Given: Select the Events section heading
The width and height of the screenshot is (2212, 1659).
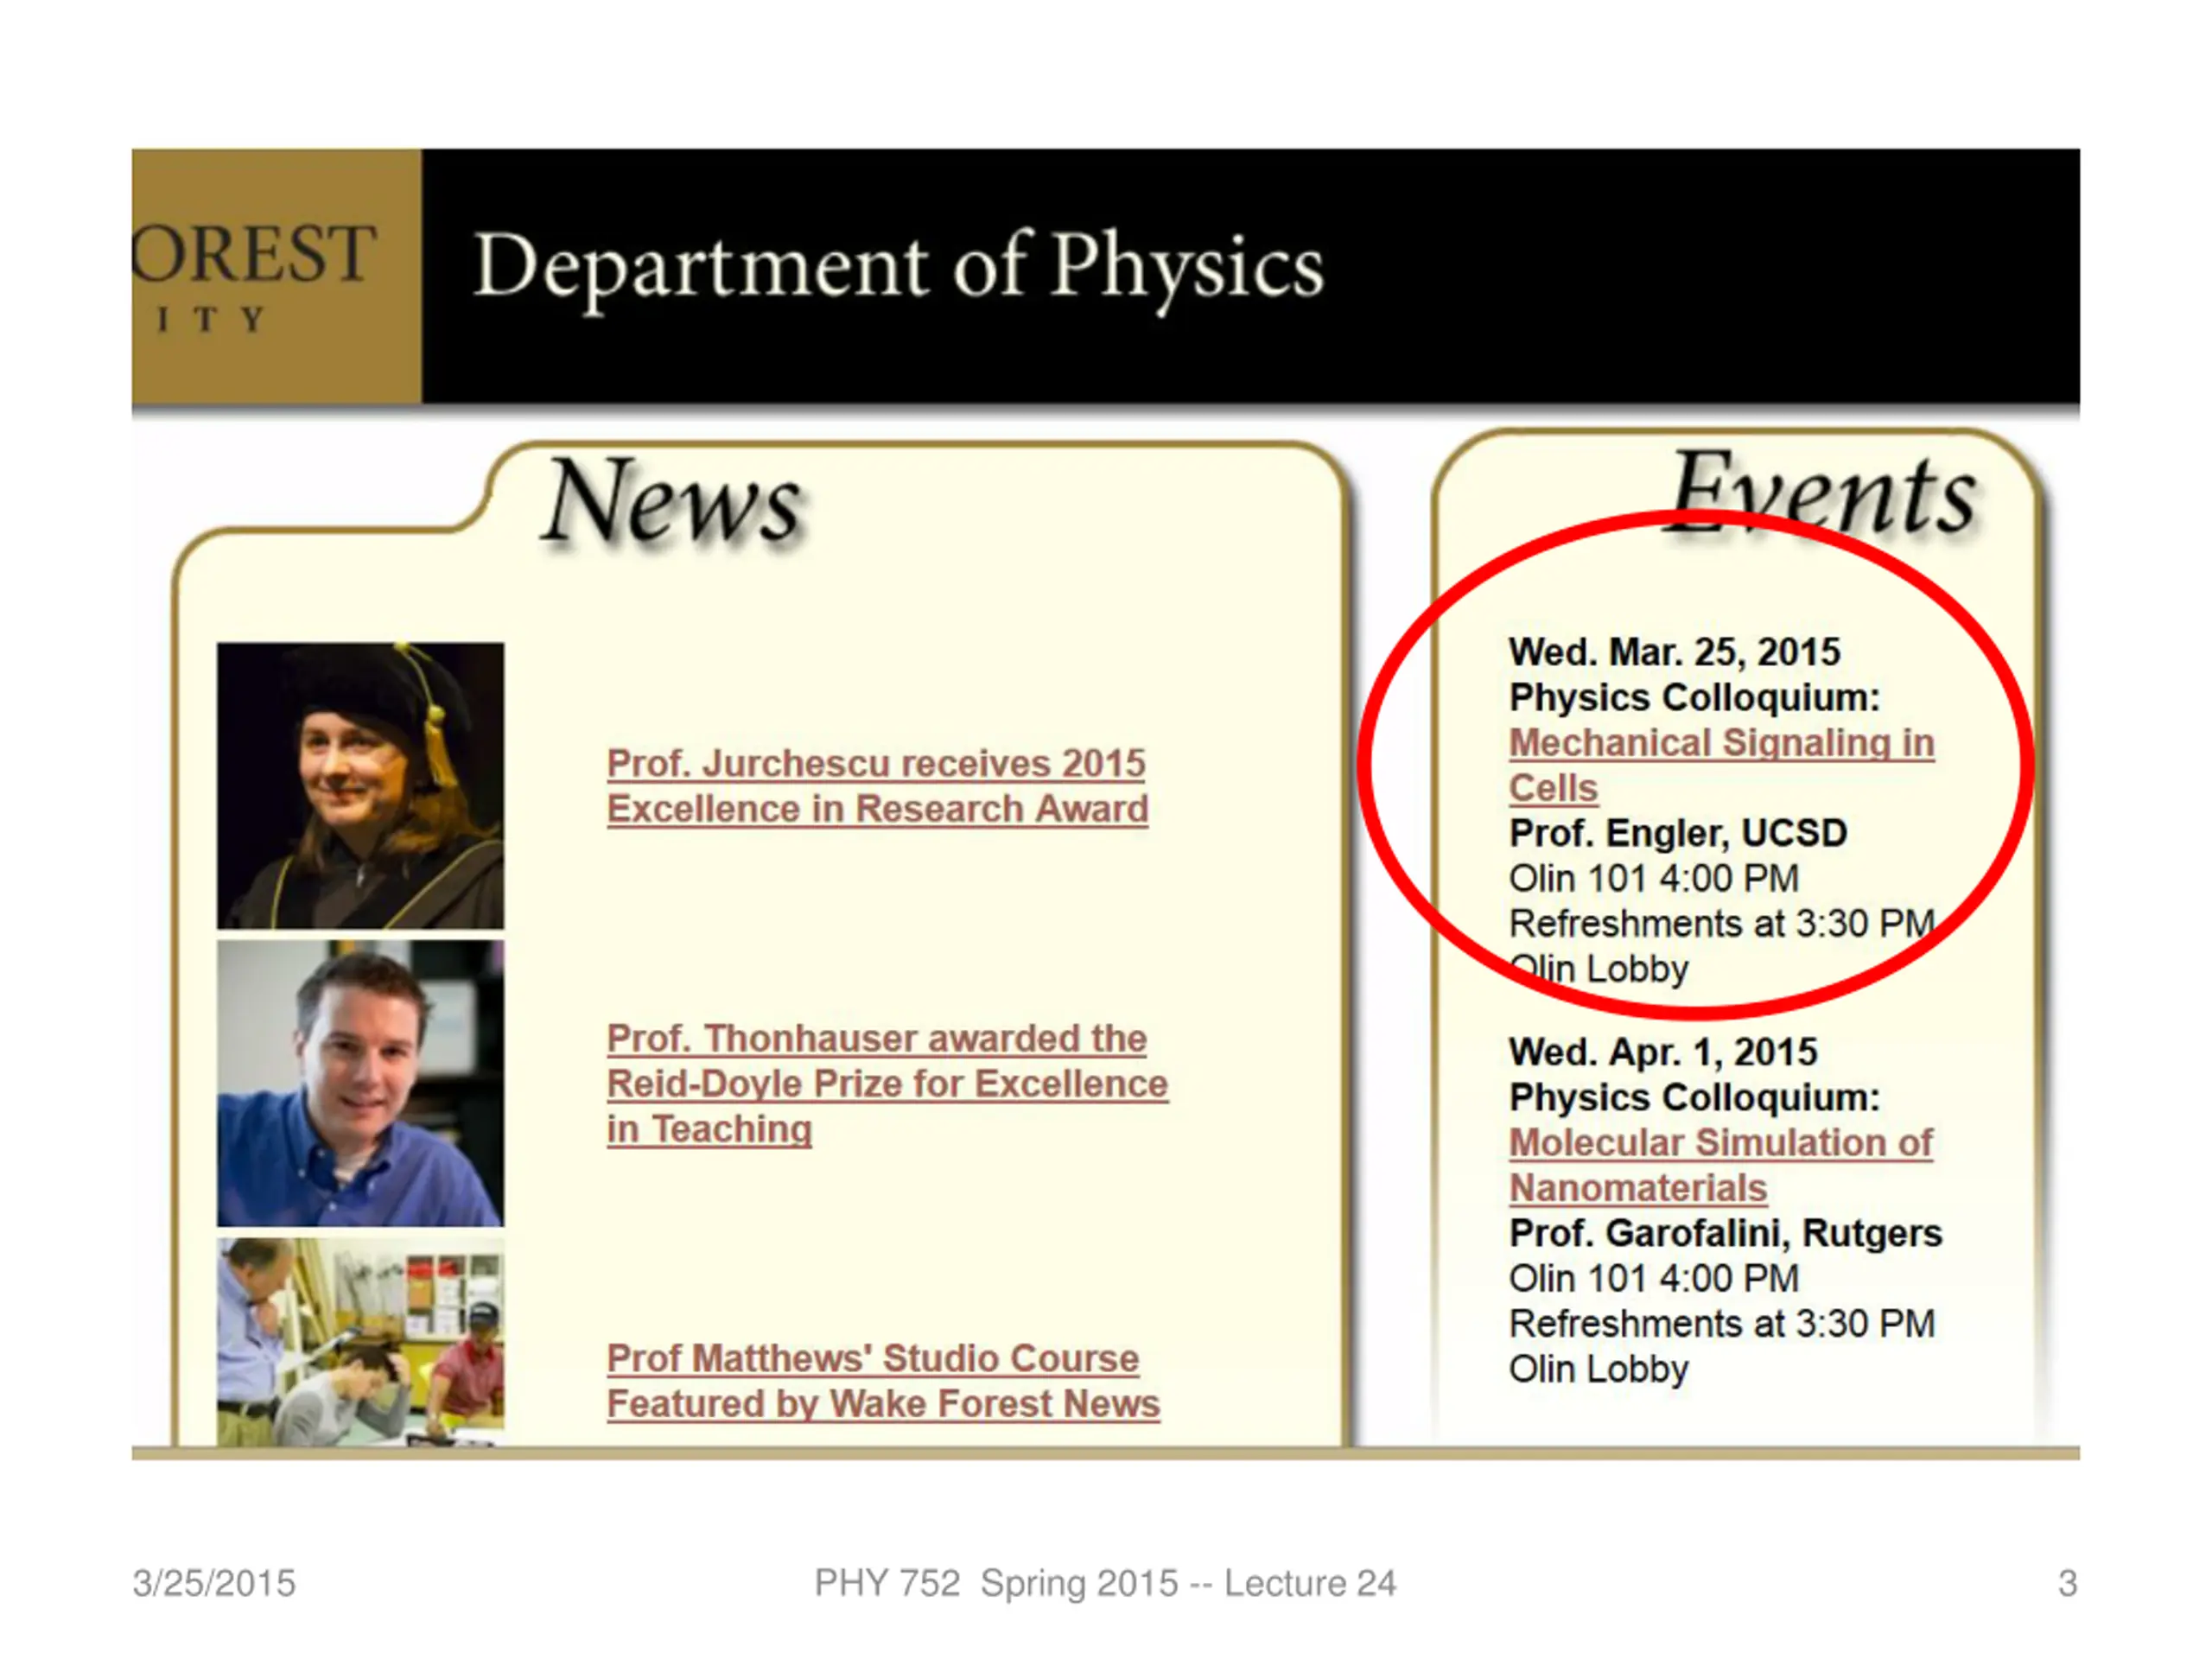Looking at the screenshot, I should click(x=1823, y=492).
